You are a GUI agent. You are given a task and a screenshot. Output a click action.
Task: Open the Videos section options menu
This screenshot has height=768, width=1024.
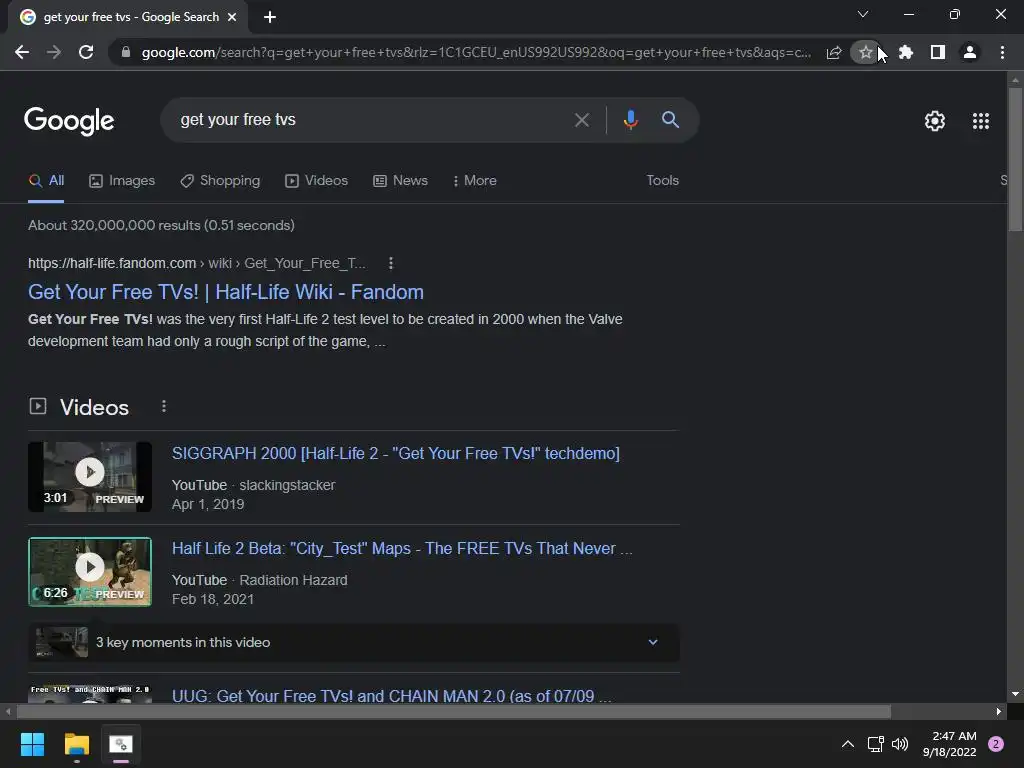pos(164,406)
